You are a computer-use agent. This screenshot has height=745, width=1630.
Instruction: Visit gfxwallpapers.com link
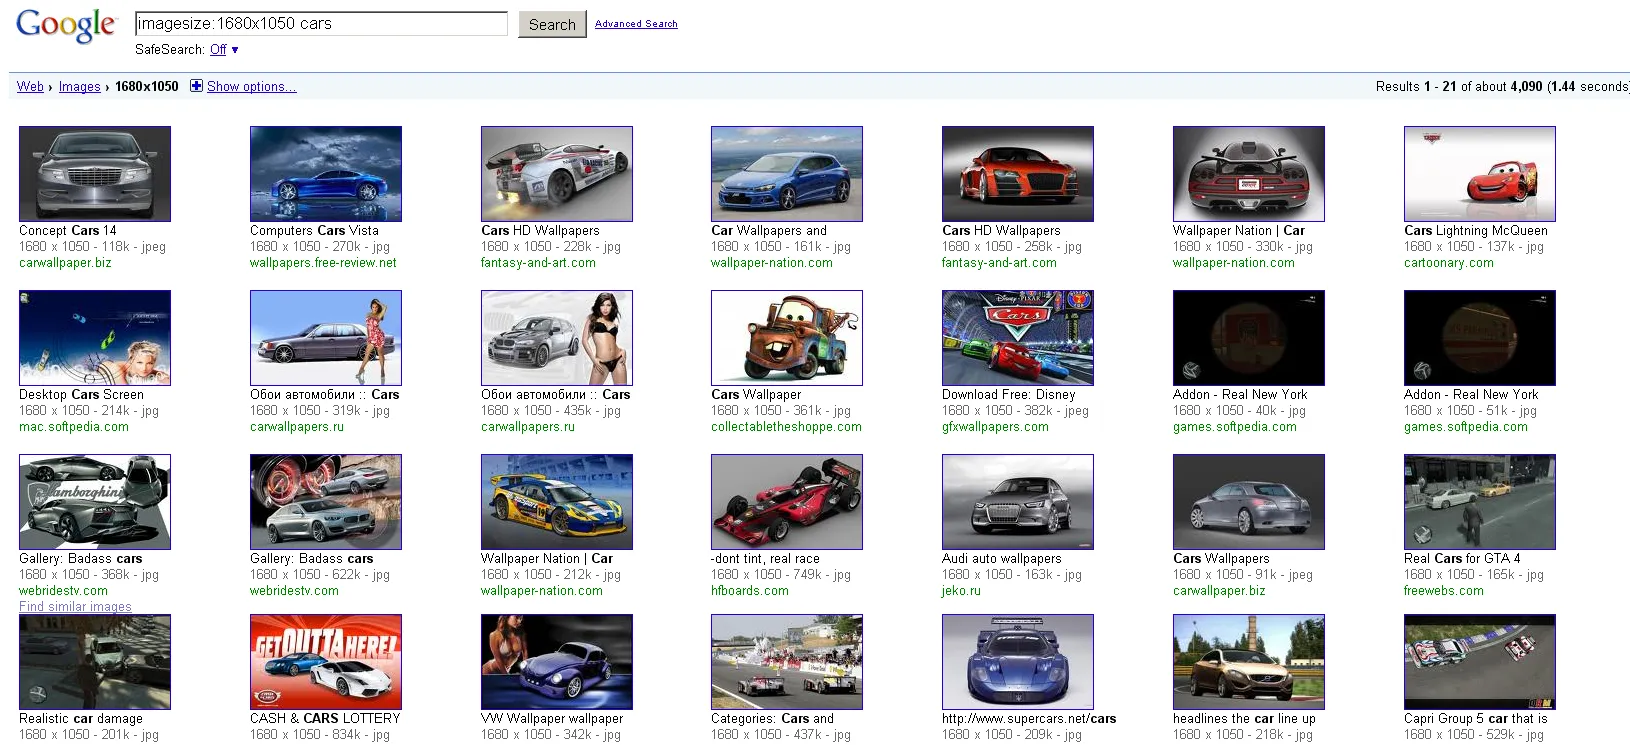click(x=995, y=427)
